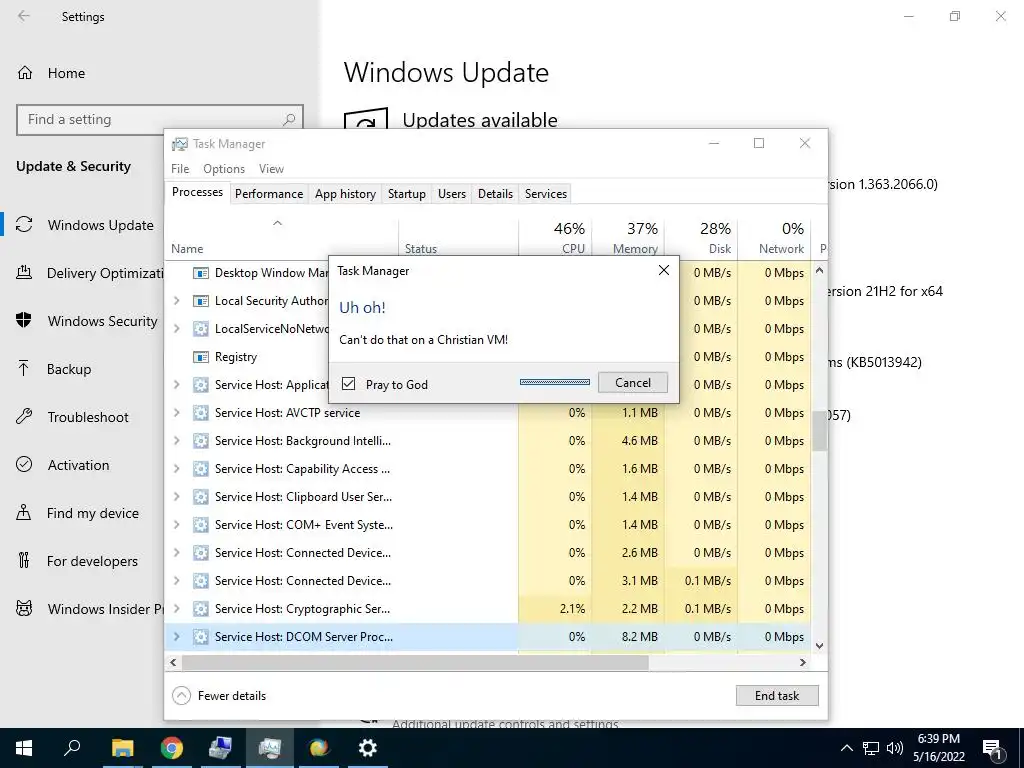Switch to Task Manager taskbar icon

[x=270, y=748]
